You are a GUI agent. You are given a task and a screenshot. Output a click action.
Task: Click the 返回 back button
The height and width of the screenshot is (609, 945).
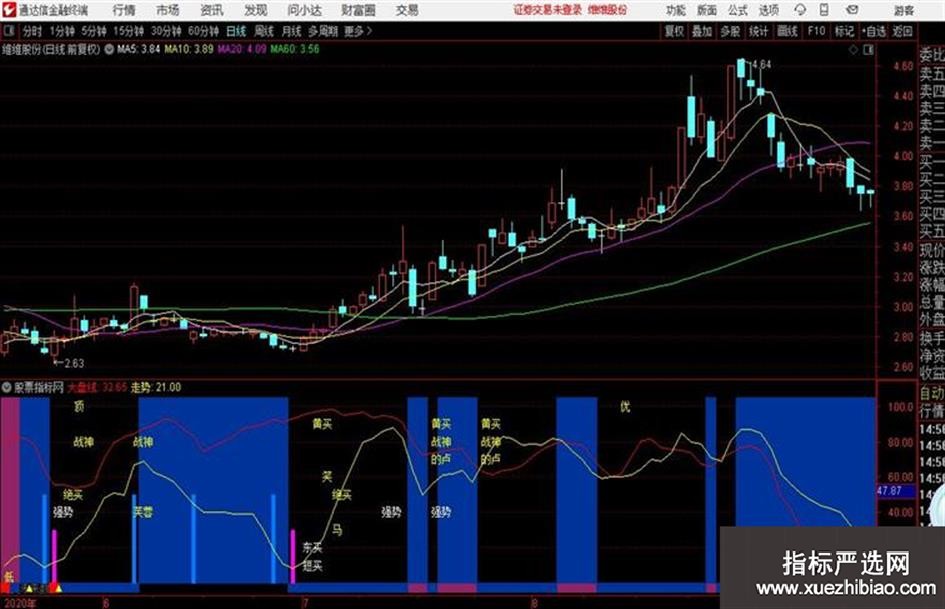coord(902,31)
